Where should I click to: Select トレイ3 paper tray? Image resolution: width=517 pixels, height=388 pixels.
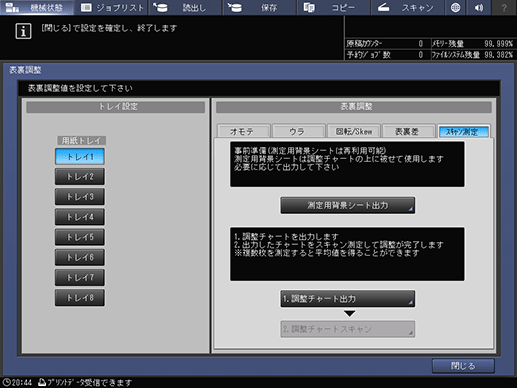[80, 197]
